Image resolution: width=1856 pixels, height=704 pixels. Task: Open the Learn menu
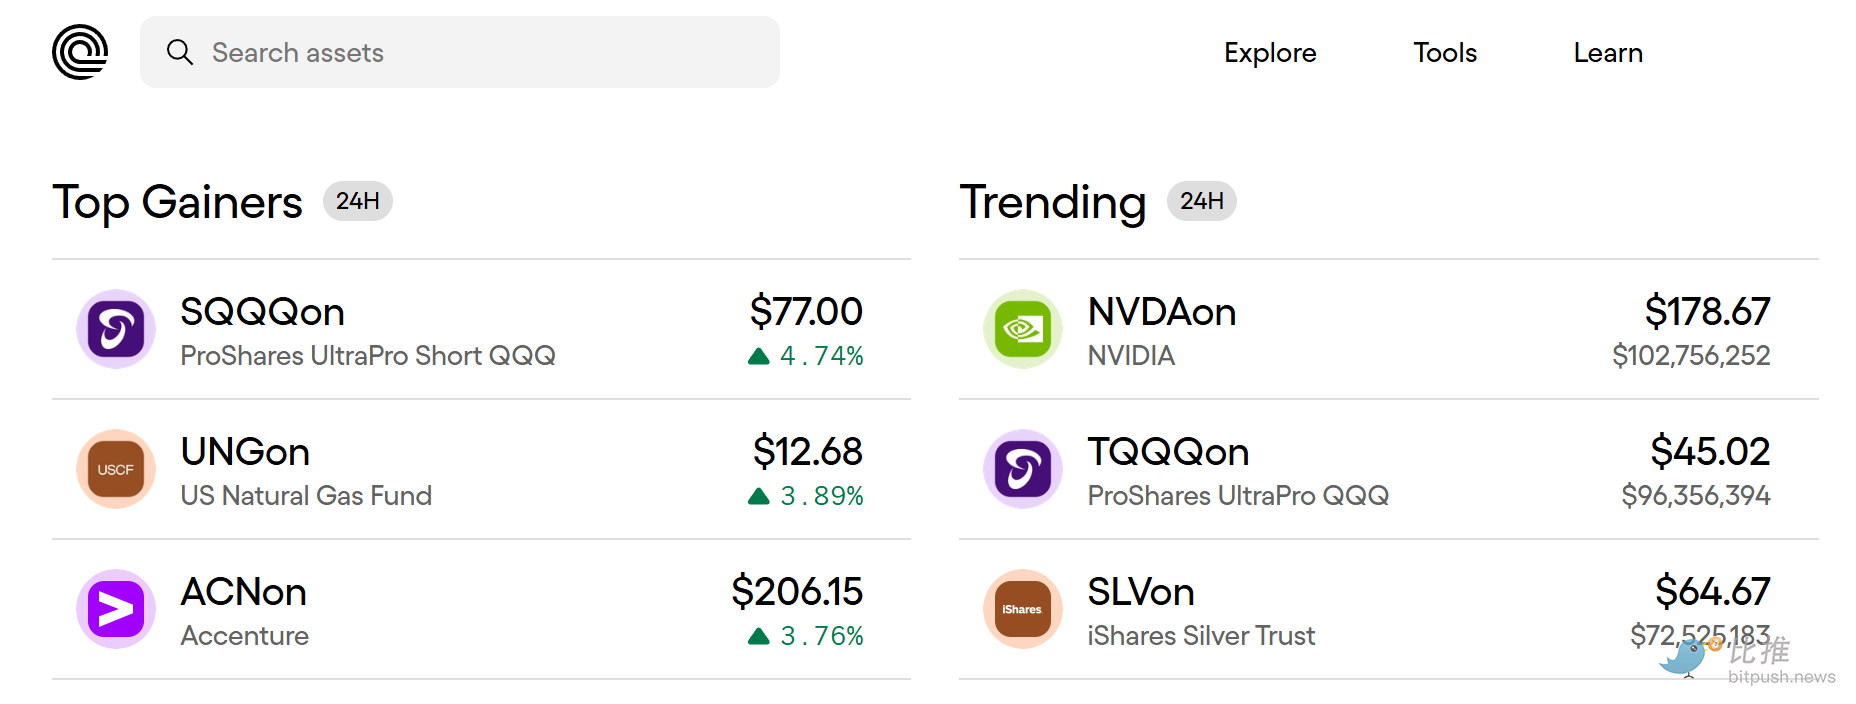[1607, 53]
